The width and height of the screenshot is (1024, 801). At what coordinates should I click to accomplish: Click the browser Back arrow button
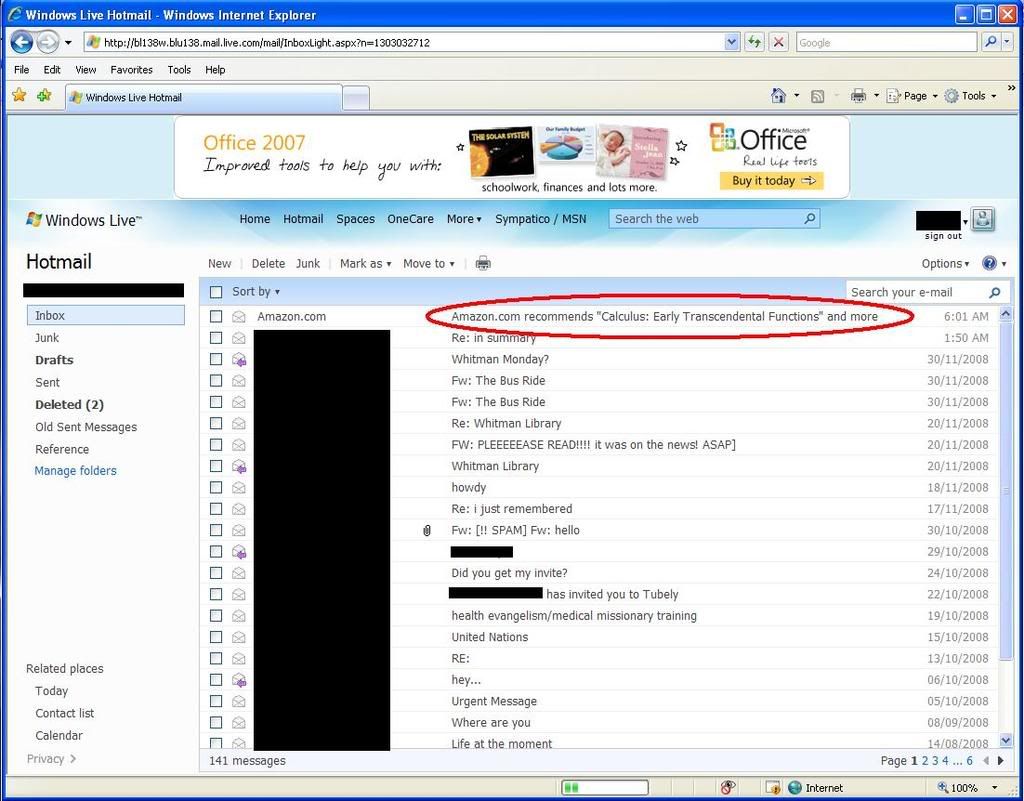click(21, 42)
